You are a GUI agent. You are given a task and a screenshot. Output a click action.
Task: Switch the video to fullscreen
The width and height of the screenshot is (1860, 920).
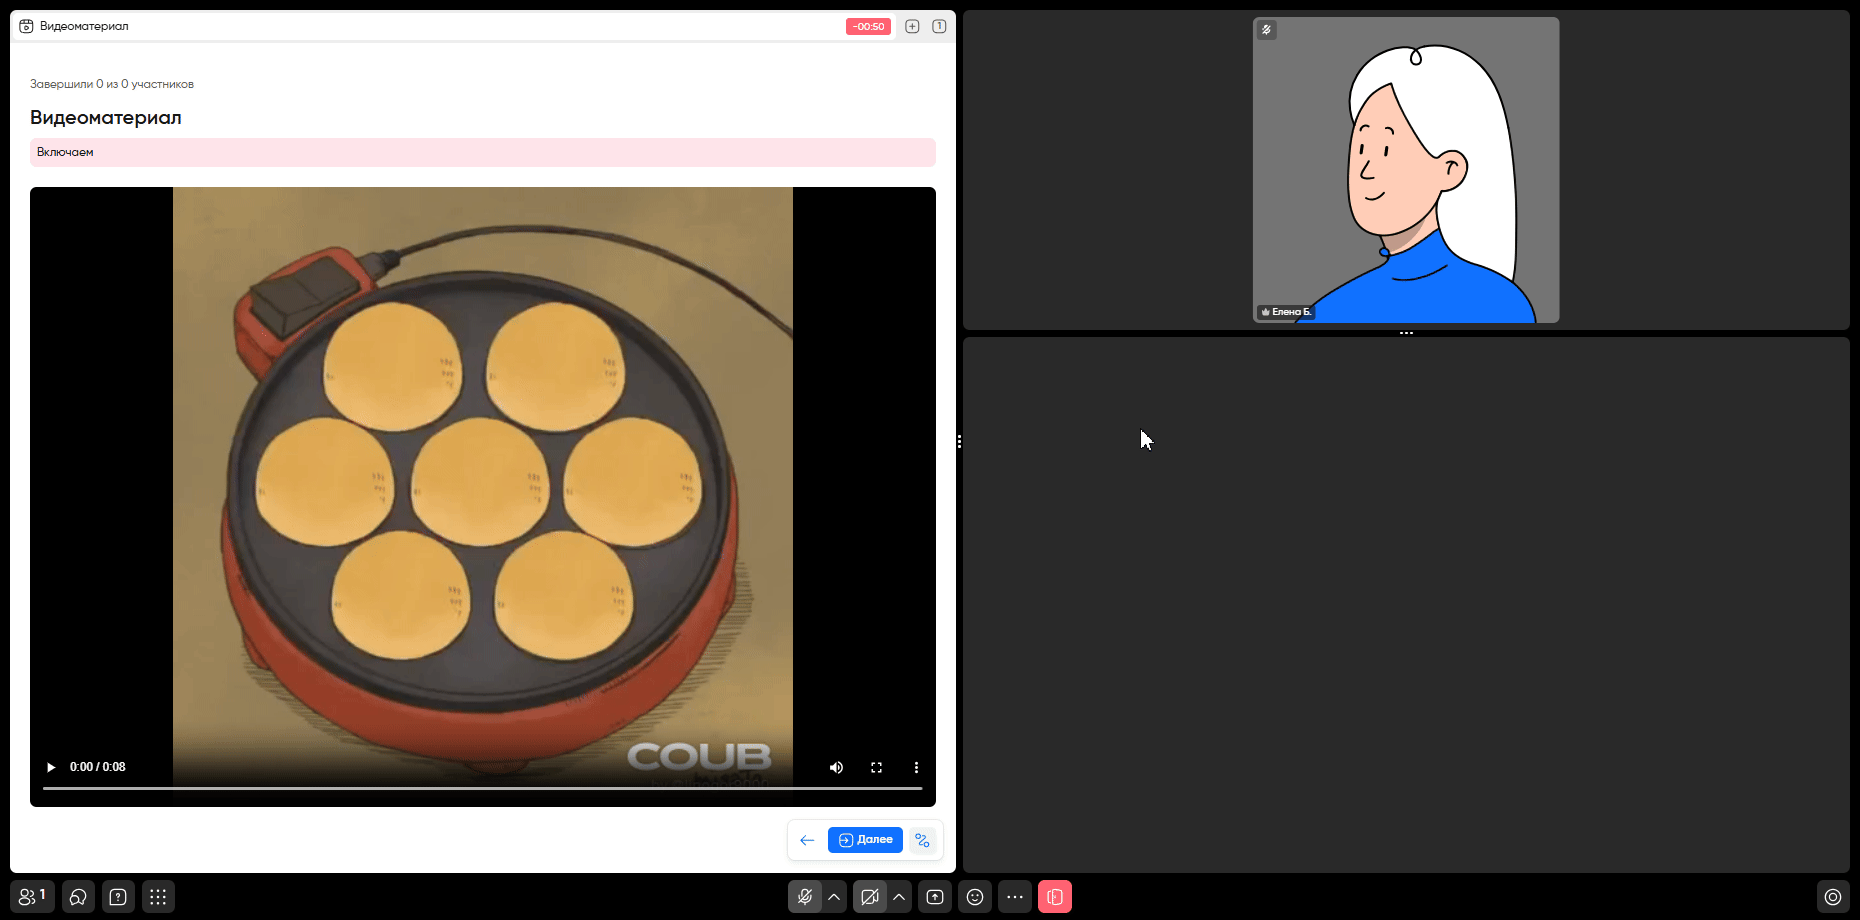coord(876,767)
